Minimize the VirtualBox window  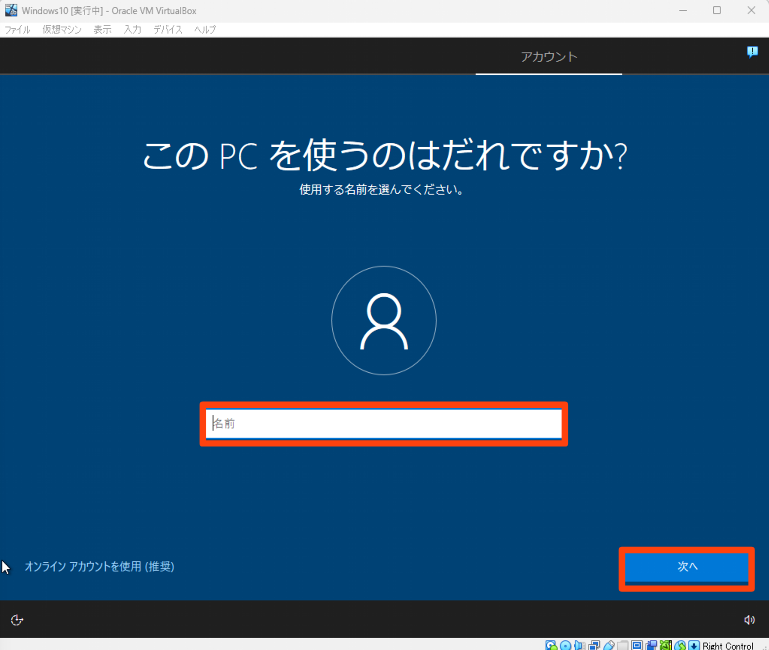point(683,10)
